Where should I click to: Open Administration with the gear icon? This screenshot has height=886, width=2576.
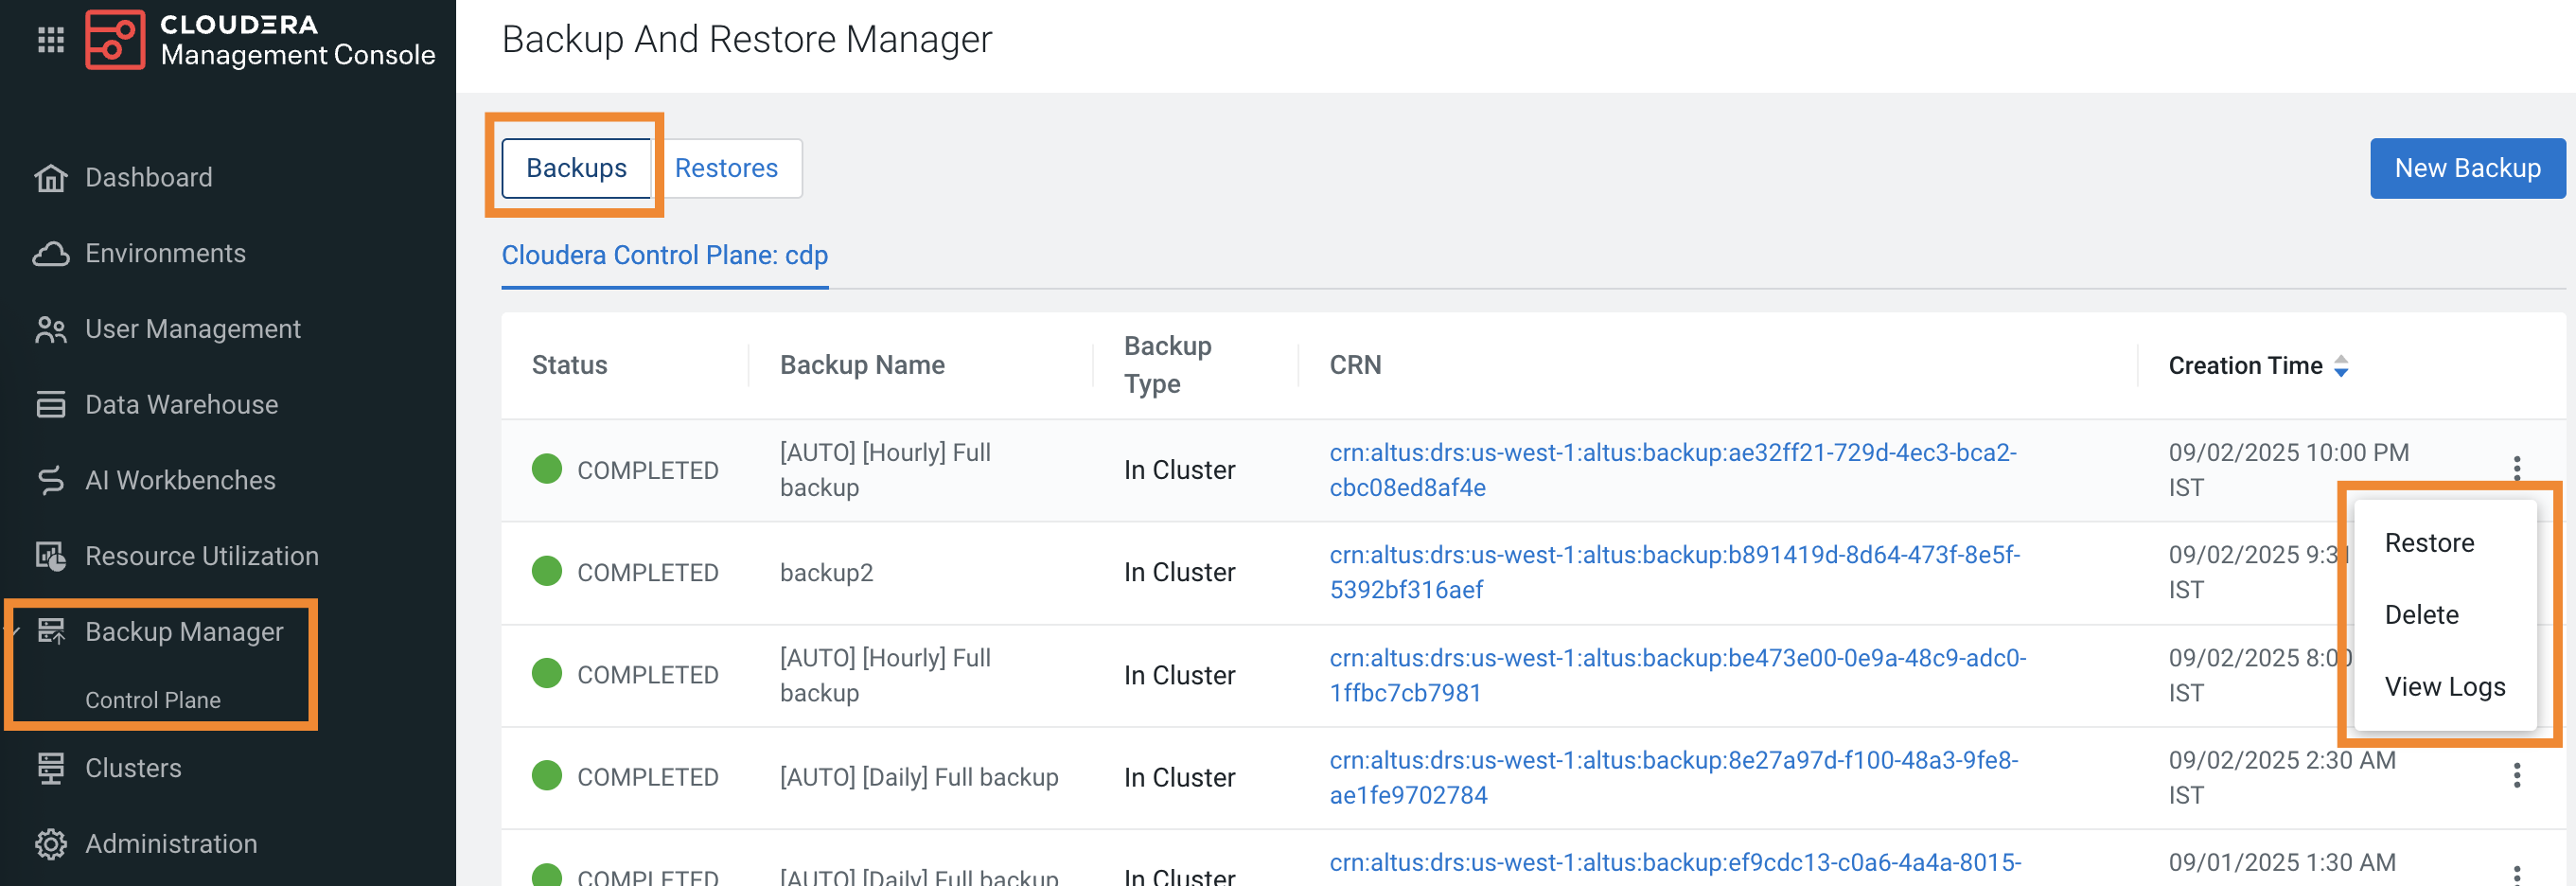tap(49, 843)
